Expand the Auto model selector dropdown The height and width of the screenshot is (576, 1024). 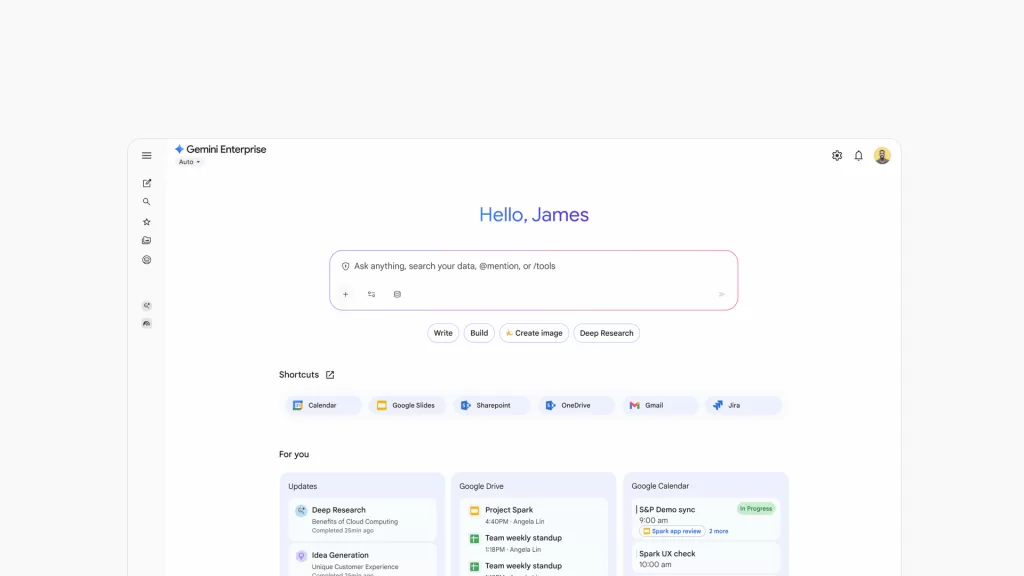[x=189, y=162]
